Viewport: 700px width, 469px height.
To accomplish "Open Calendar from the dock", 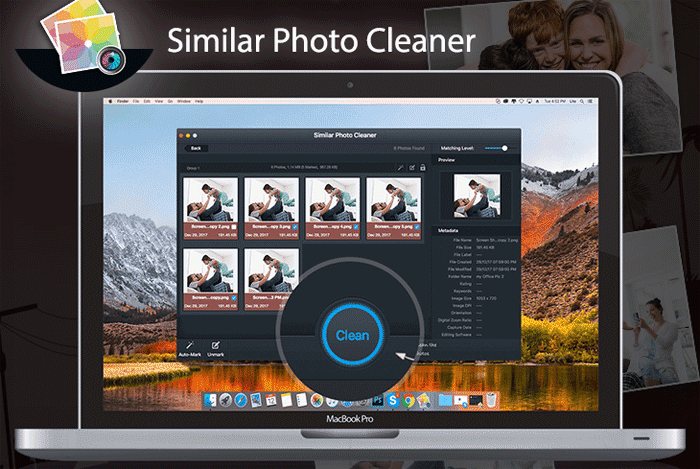I will click(x=271, y=400).
